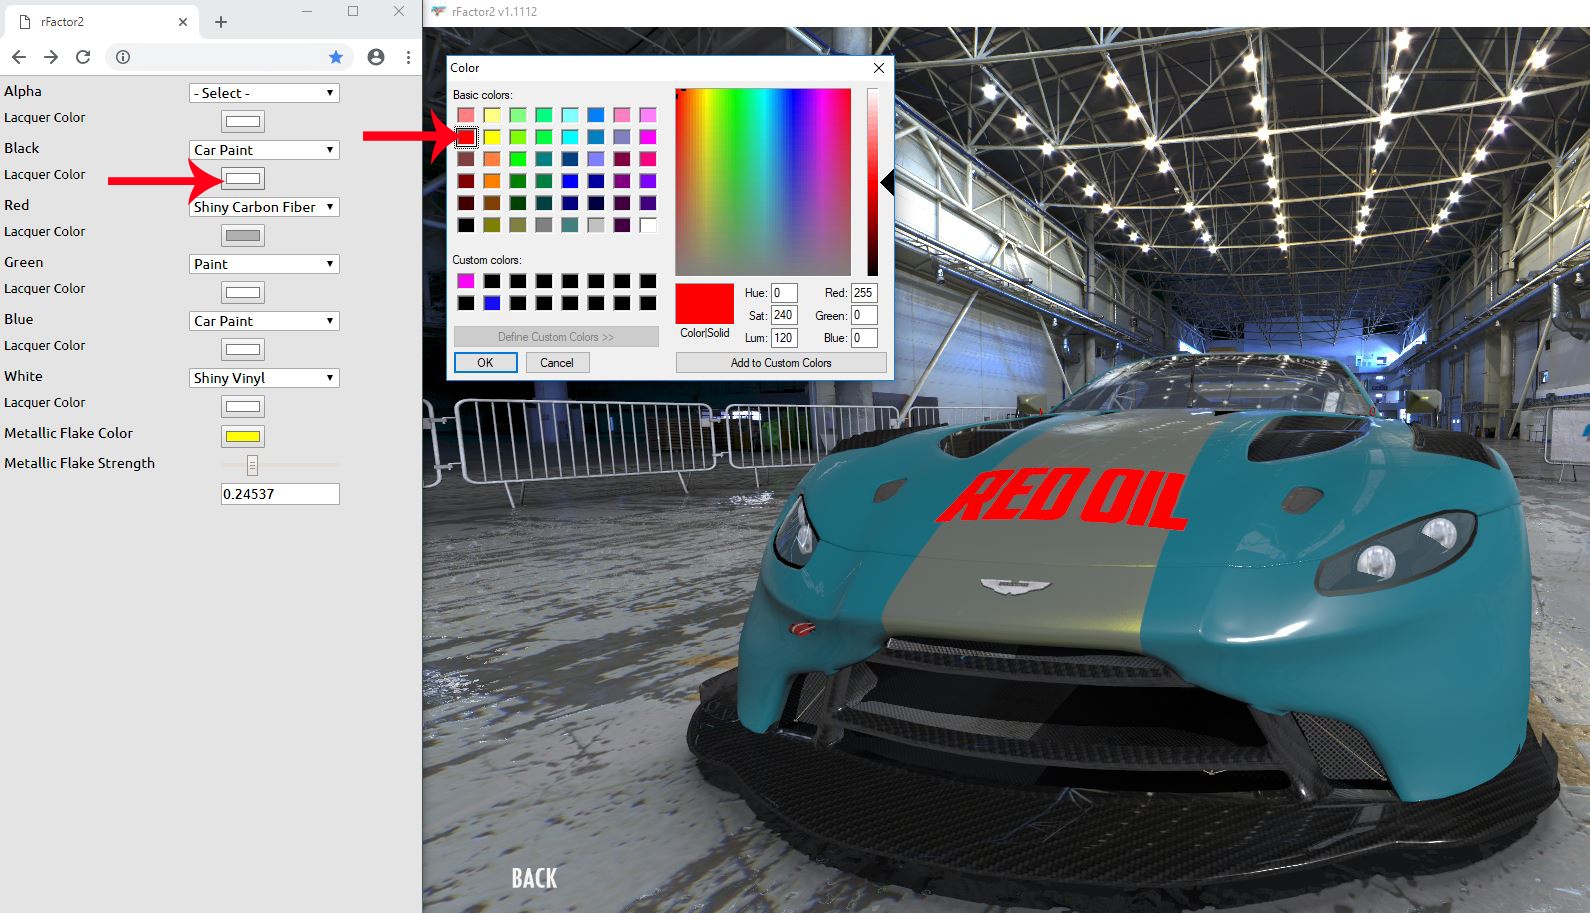Bookmark this page star
Viewport: 1590px width, 913px height.
[x=336, y=57]
